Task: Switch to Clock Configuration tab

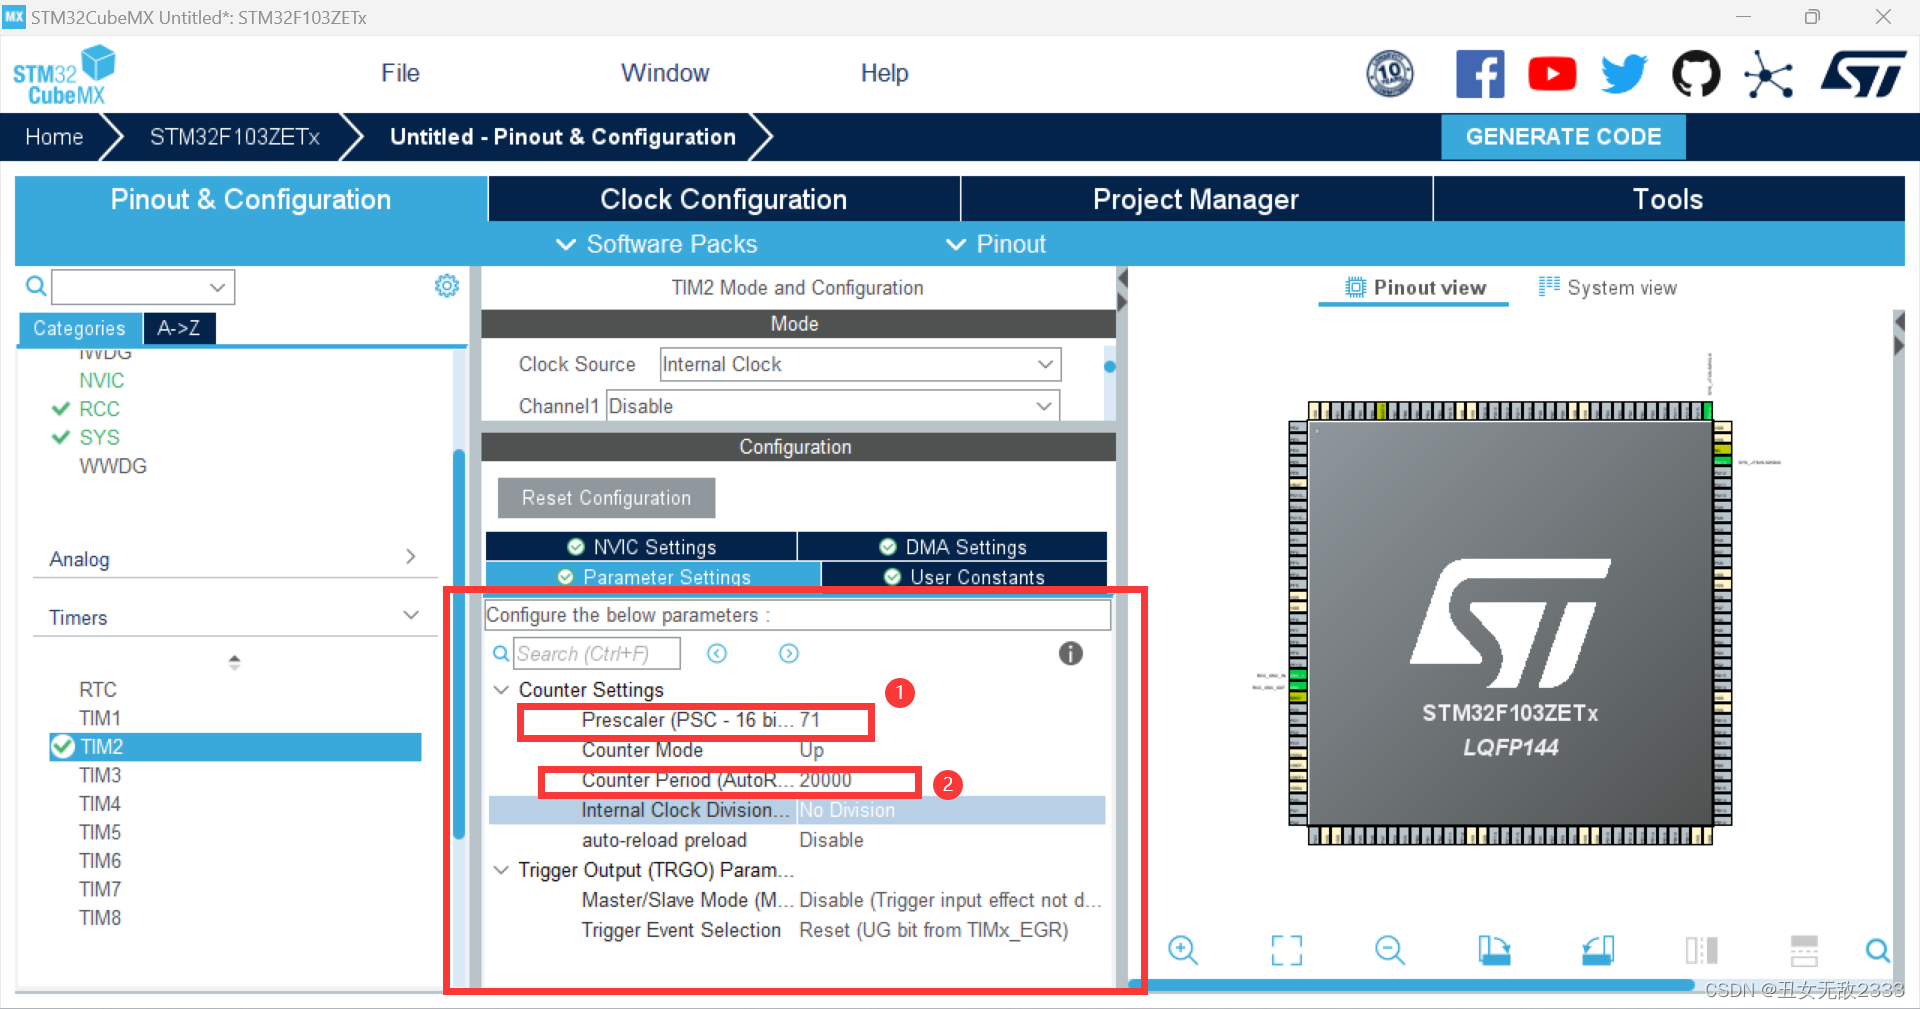Action: coord(724,199)
